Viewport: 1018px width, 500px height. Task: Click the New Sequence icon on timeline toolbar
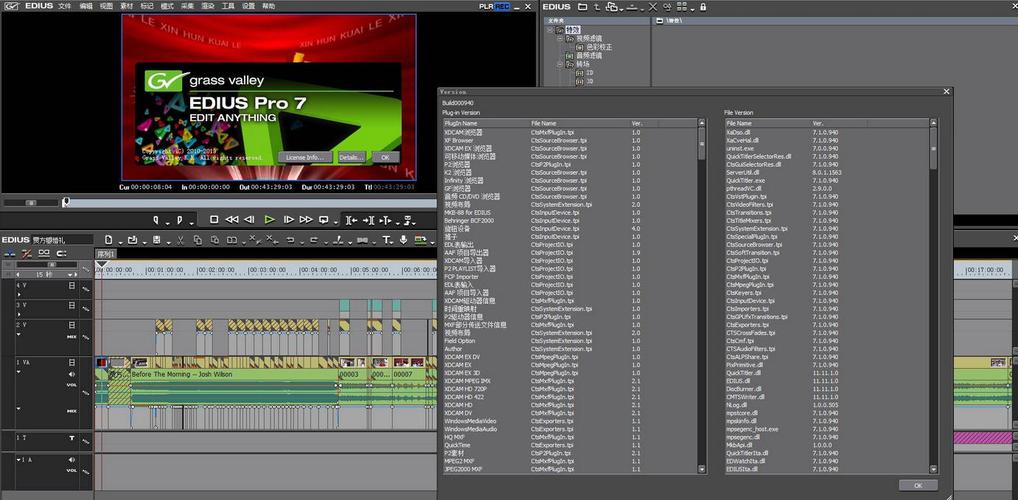click(x=108, y=240)
